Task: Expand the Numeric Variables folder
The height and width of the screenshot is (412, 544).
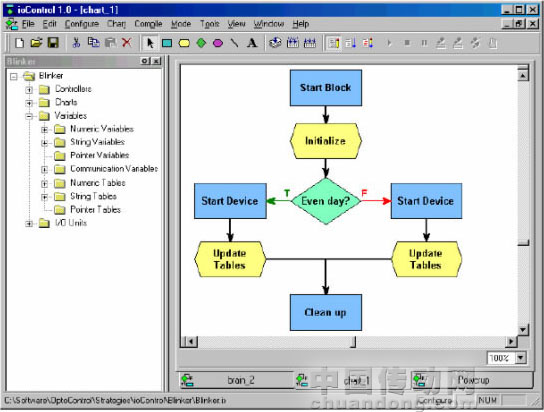Action: click(x=44, y=130)
